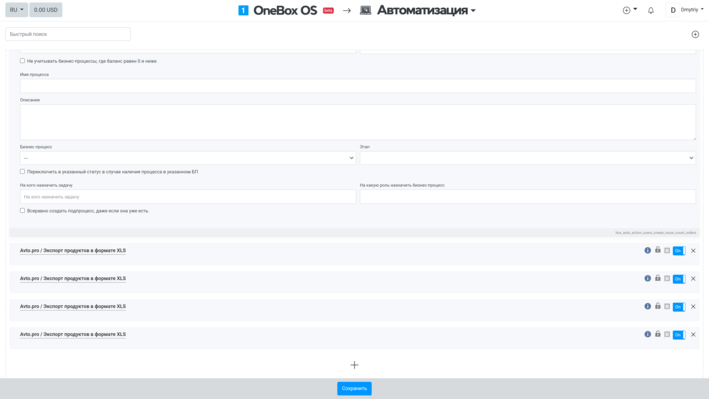Check 'Не учитывать бизнес-процессы' checkbox
This screenshot has height=399, width=709.
pos(22,61)
